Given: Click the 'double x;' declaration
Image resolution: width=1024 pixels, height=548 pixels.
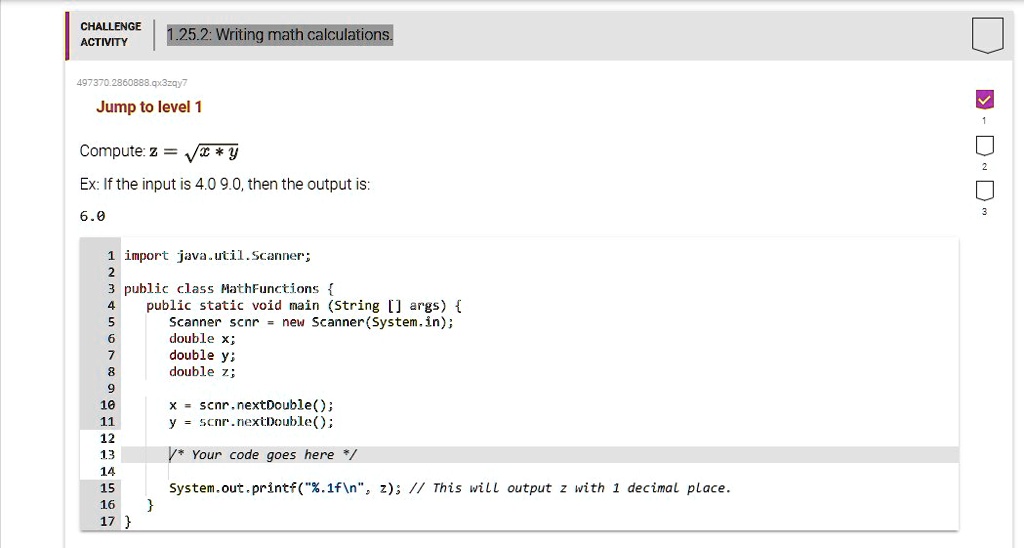Looking at the screenshot, I should click(x=202, y=338).
